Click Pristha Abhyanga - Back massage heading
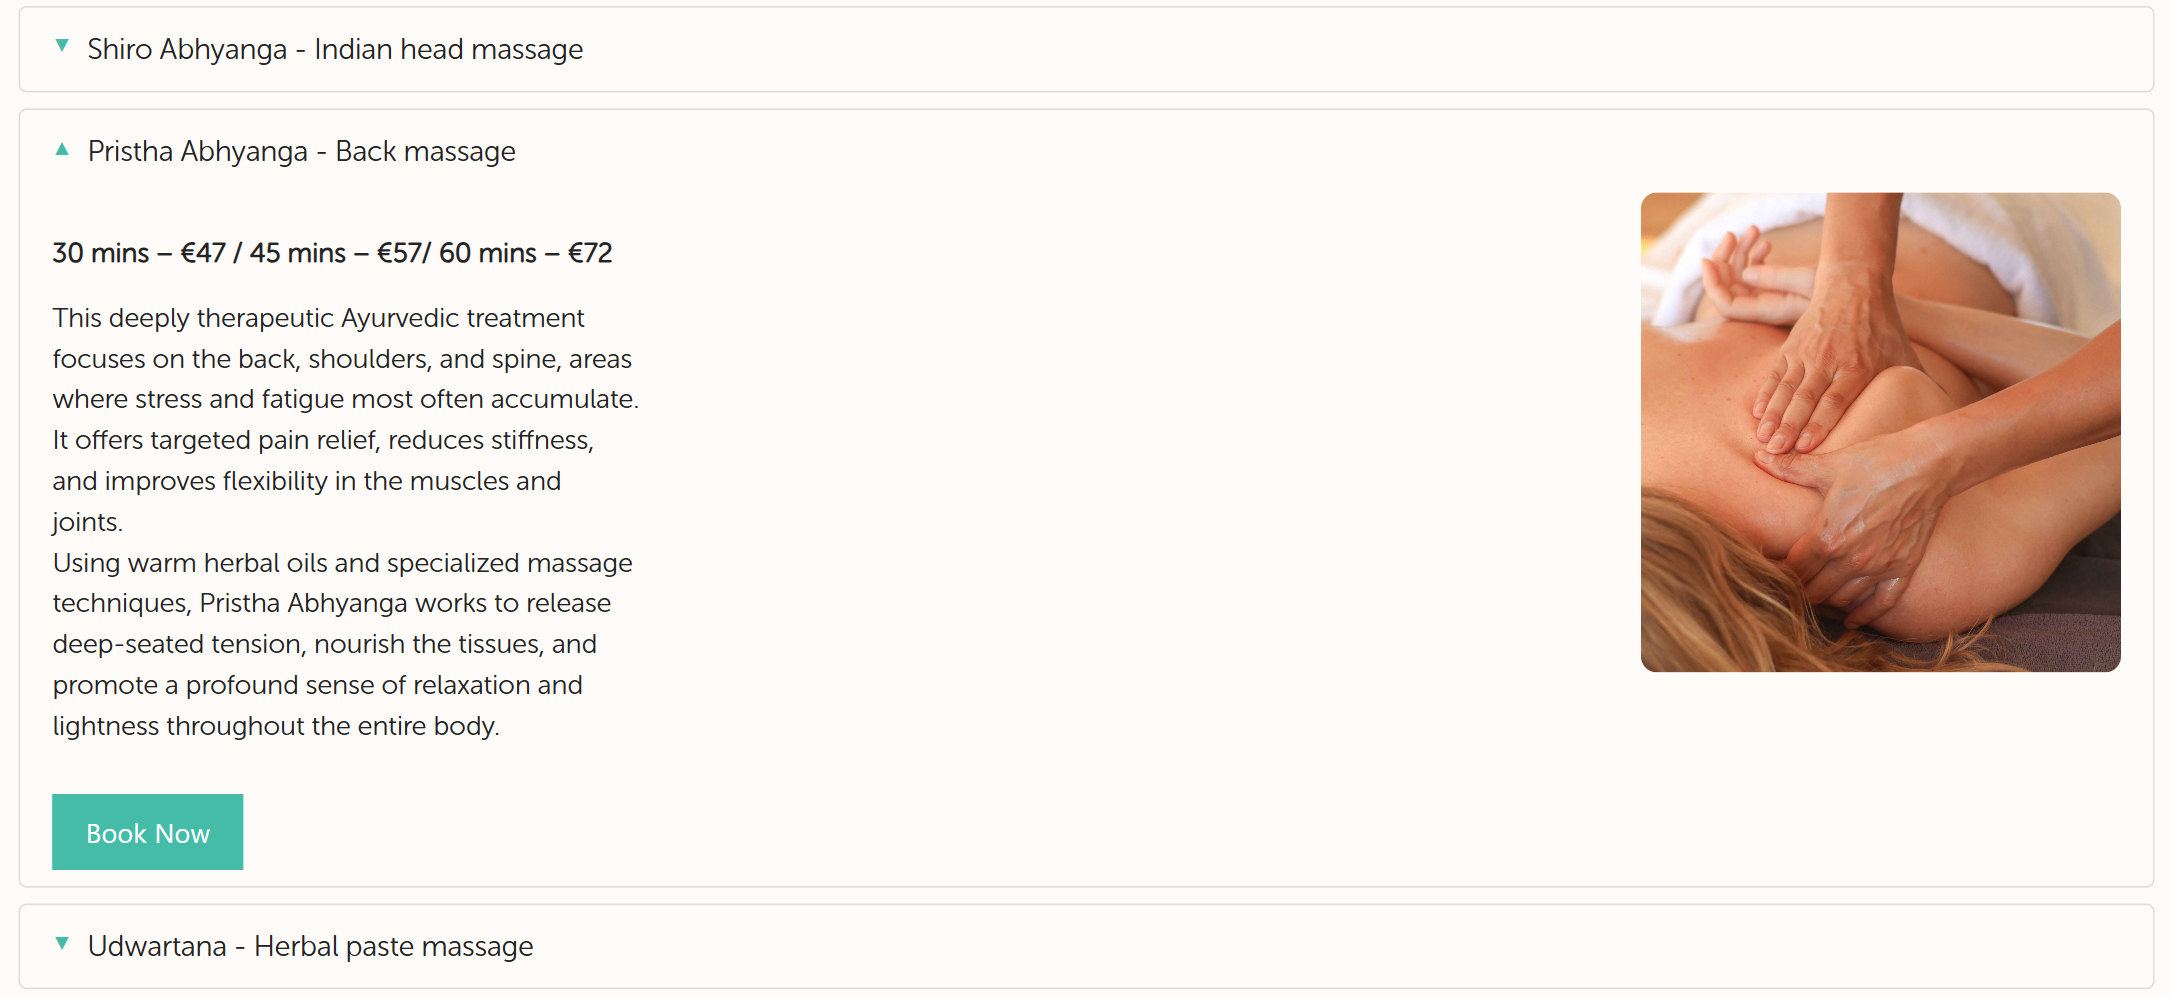The height and width of the screenshot is (997, 2170). pos(301,151)
